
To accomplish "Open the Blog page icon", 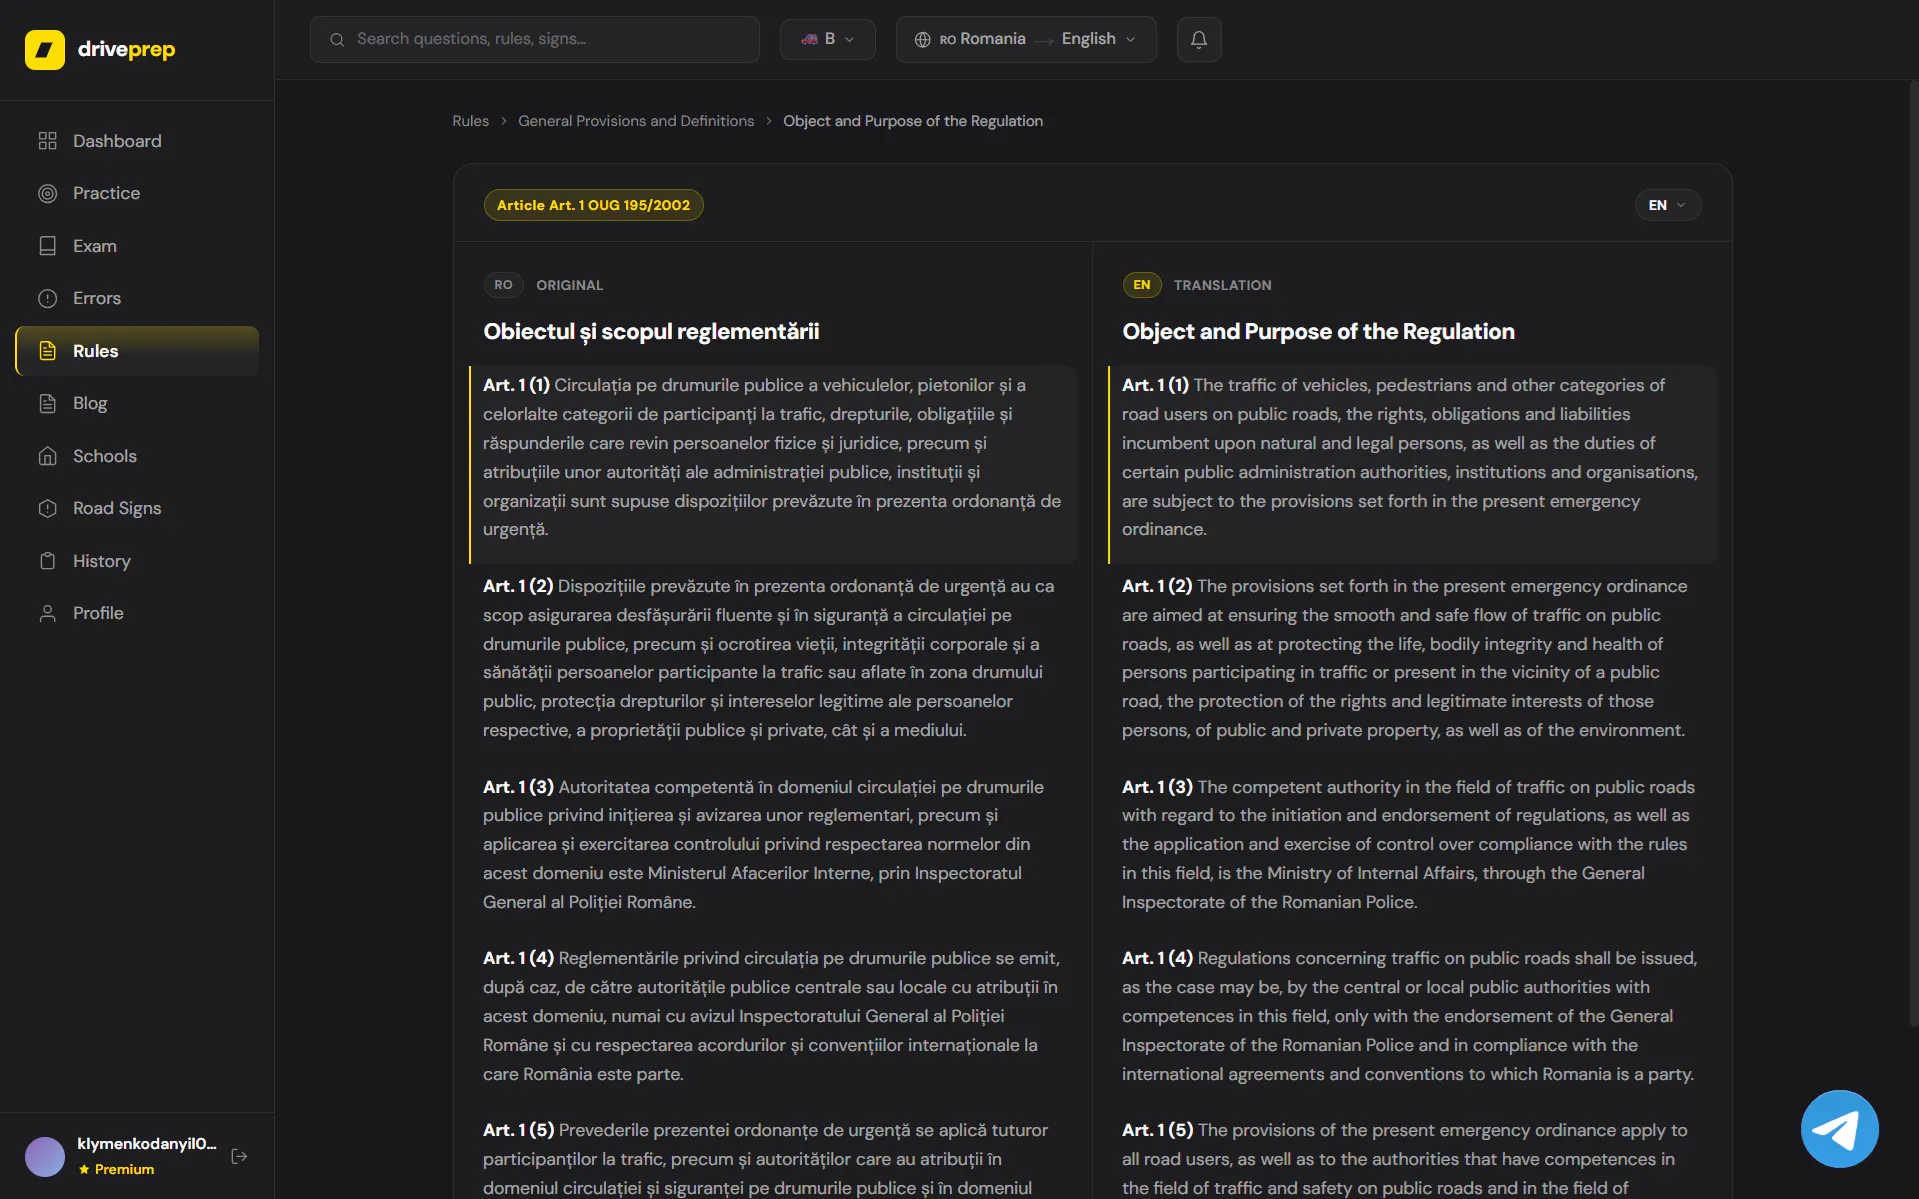I will [x=47, y=403].
